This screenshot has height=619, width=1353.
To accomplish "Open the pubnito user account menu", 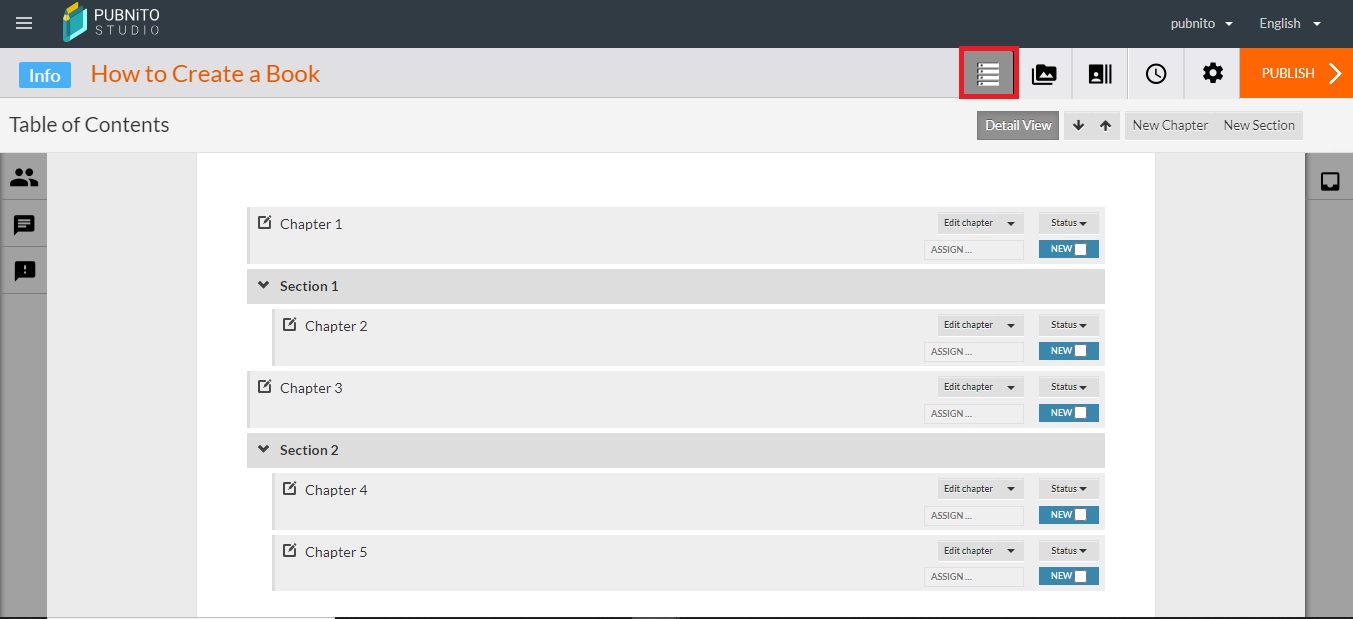I will pyautogui.click(x=1201, y=23).
